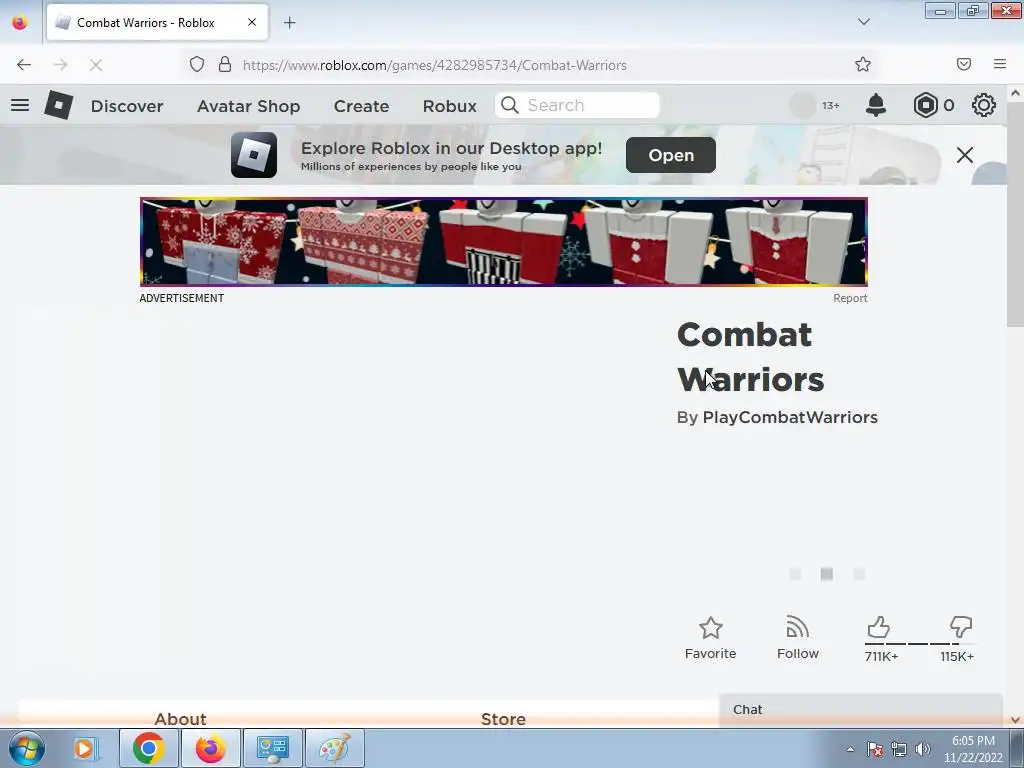Click the Action Center flag icon

(x=875, y=749)
